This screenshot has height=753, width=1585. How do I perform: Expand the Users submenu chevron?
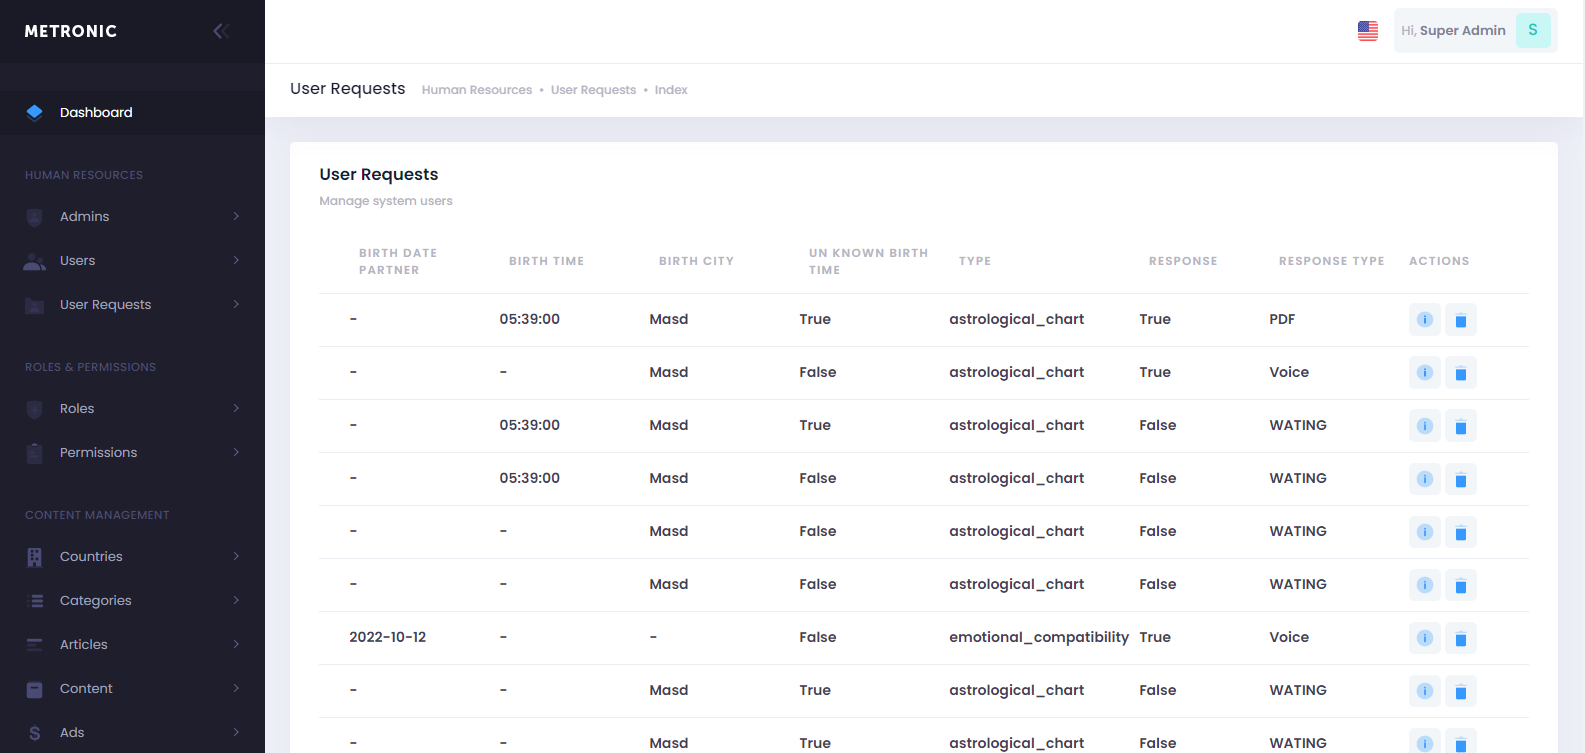tap(236, 261)
